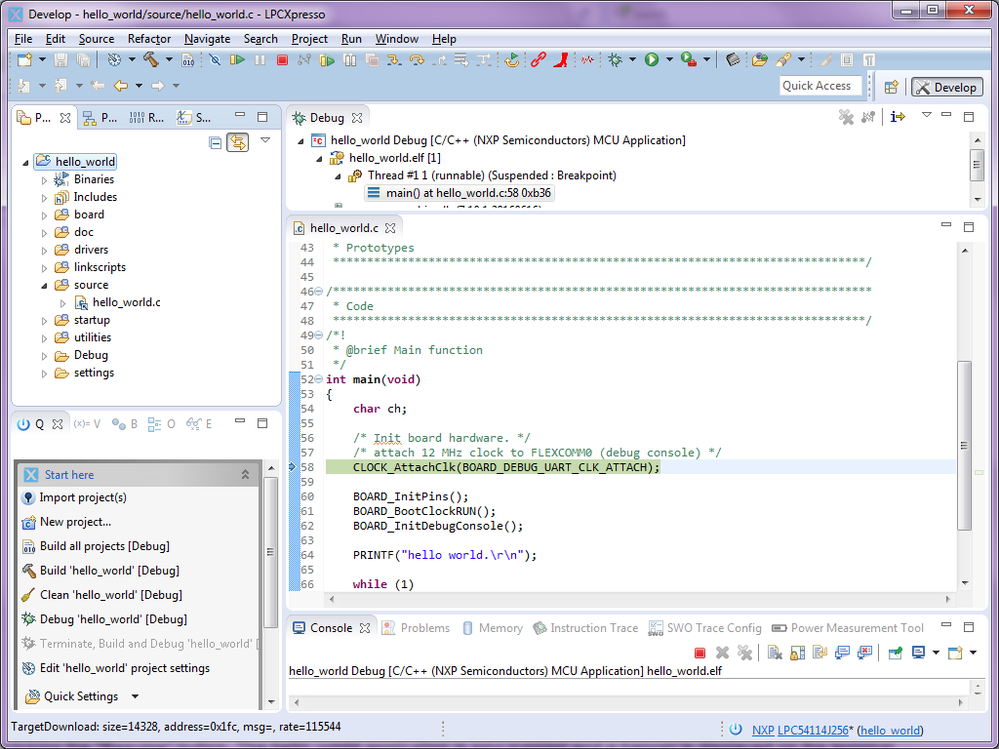Open project explorer View Menu triangle
The height and width of the screenshot is (749, 999).
266,140
